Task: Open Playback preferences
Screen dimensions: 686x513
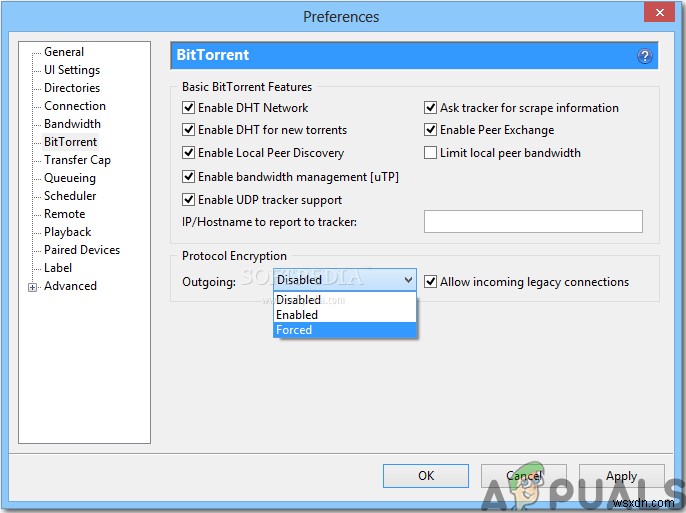Action: [67, 232]
